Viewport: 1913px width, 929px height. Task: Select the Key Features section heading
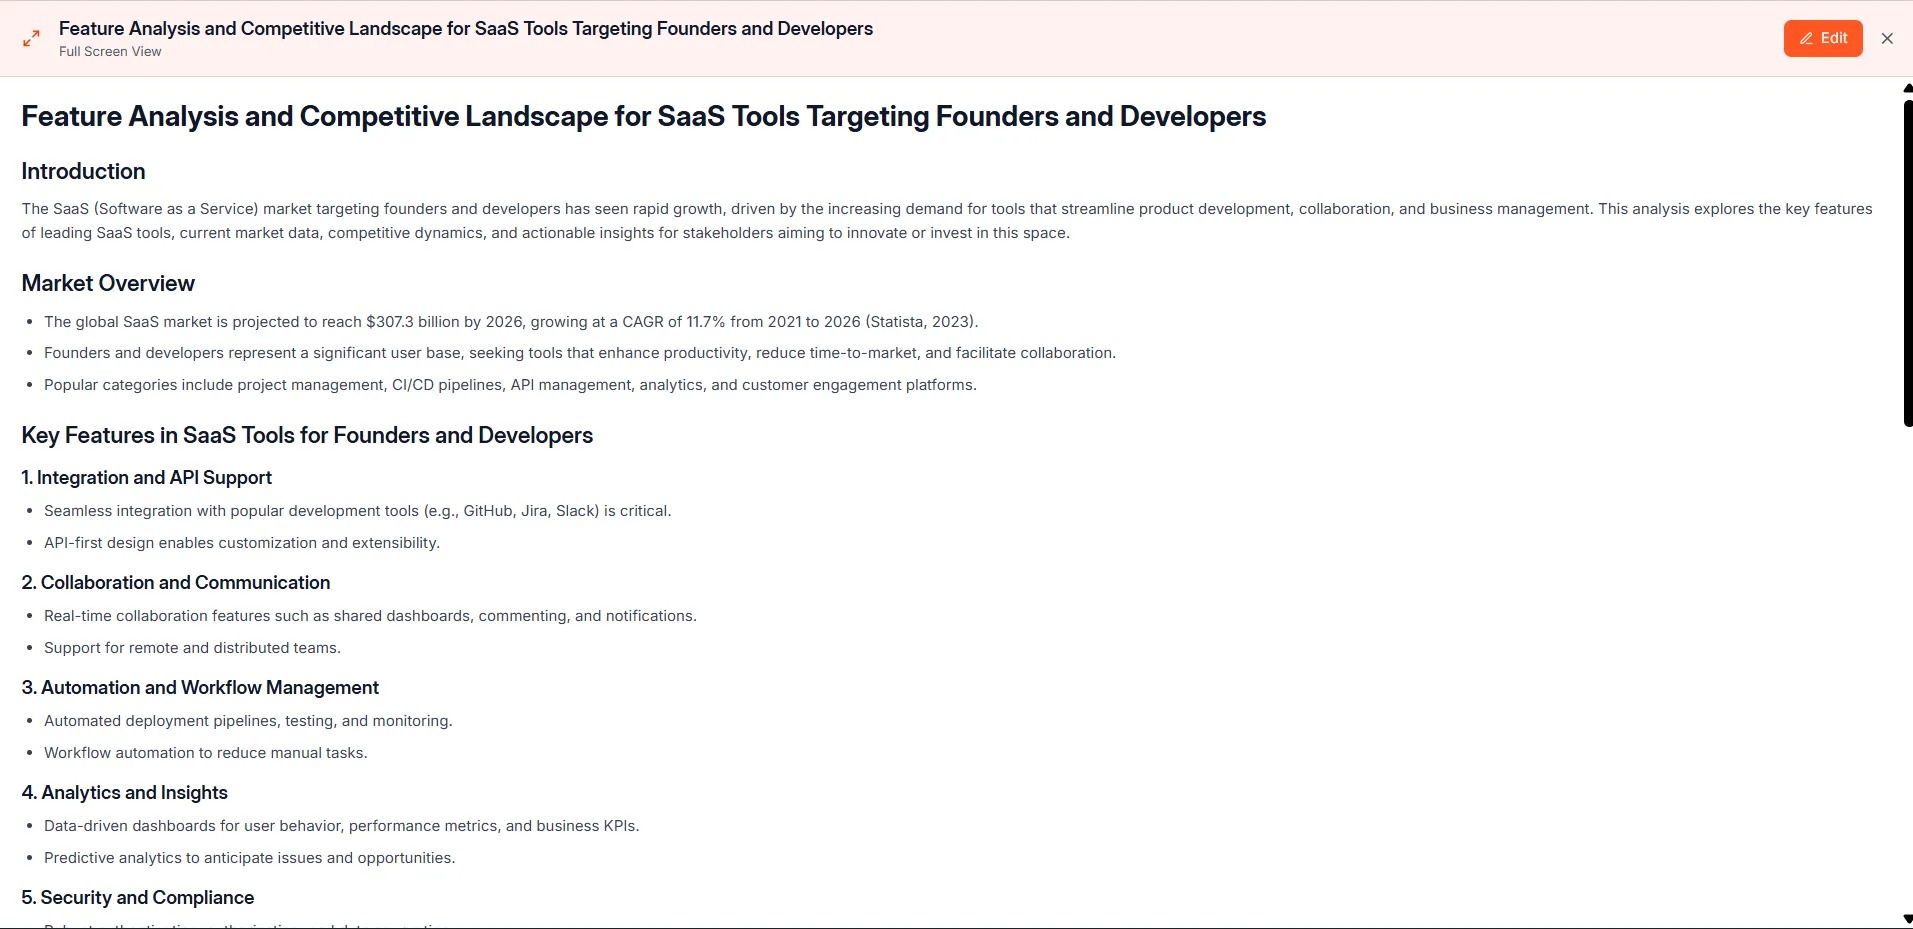click(307, 435)
